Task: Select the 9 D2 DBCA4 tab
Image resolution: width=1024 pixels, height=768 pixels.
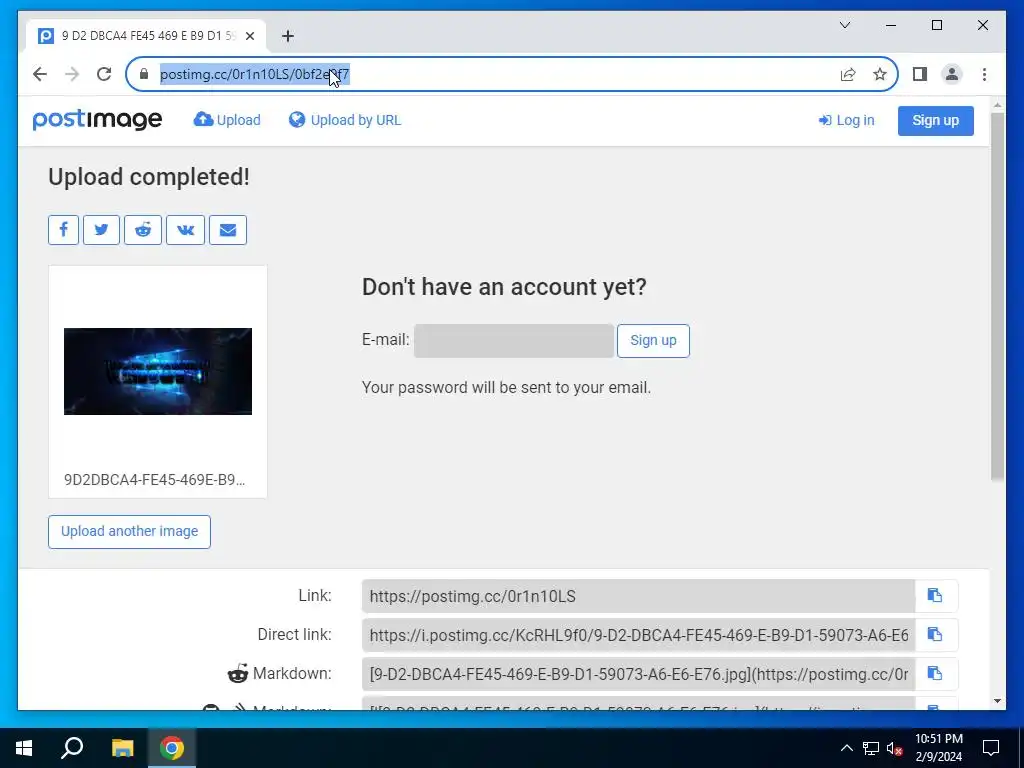Action: [x=146, y=36]
